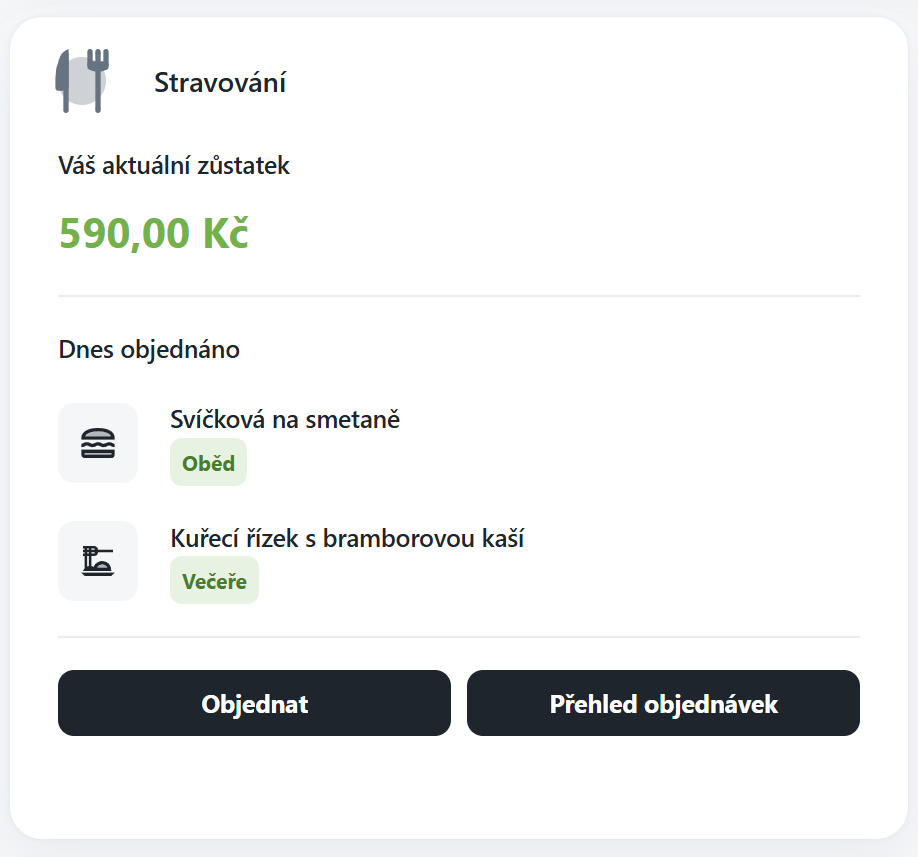The height and width of the screenshot is (857, 918).
Task: Click the gray rounded tile behind plate icon
Action: pyautogui.click(x=70, y=590)
